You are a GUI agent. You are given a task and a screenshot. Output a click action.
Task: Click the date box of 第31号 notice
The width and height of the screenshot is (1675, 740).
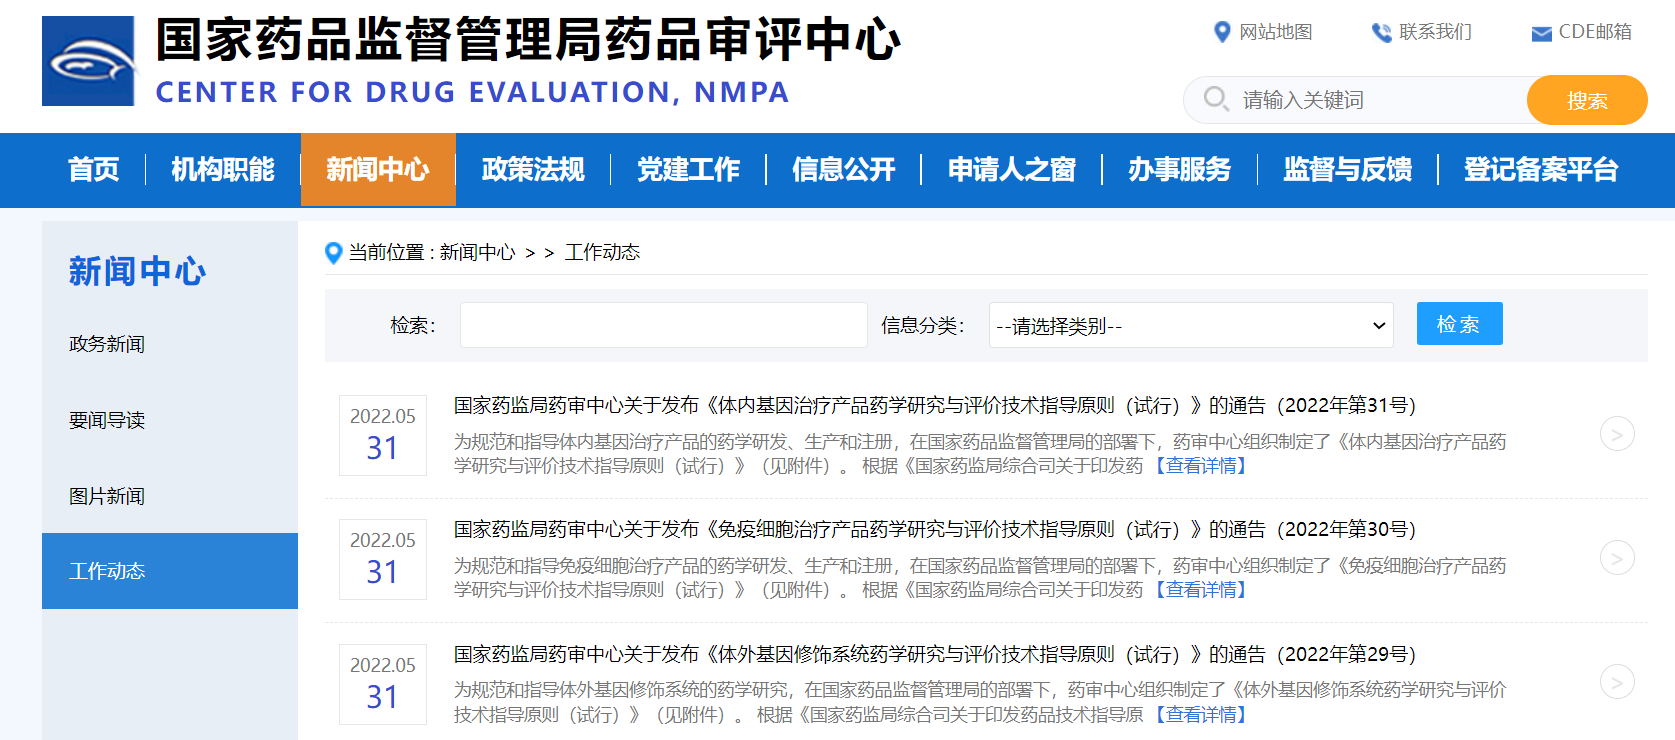[383, 435]
